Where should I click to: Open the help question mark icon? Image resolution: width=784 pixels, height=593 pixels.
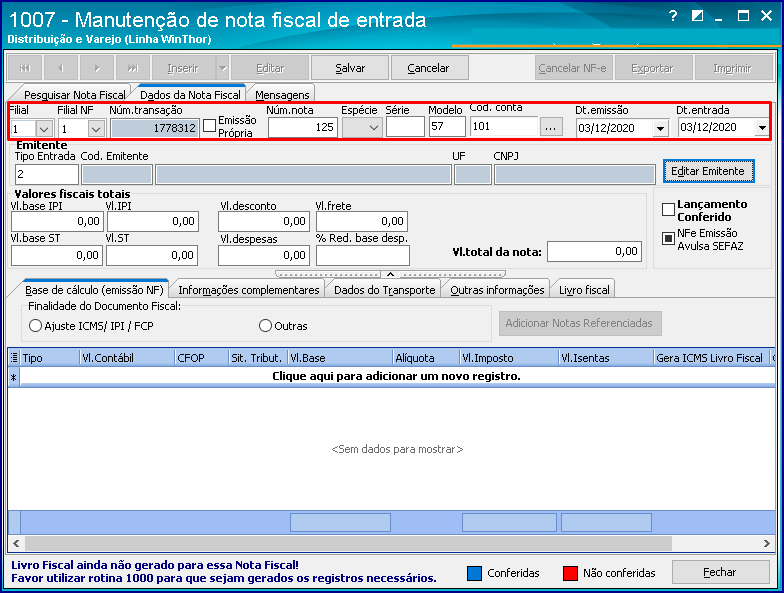point(673,16)
